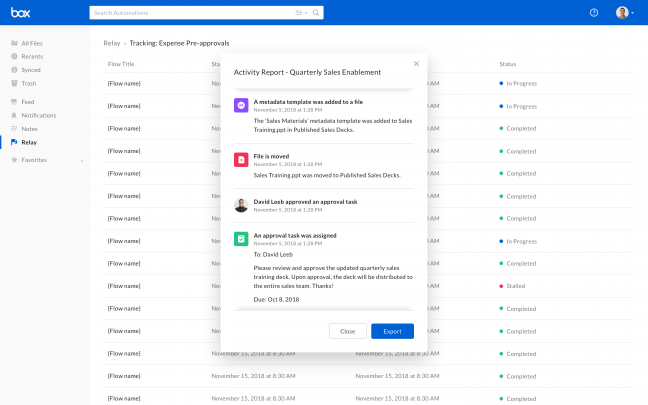Click the first In Progress status

point(518,83)
